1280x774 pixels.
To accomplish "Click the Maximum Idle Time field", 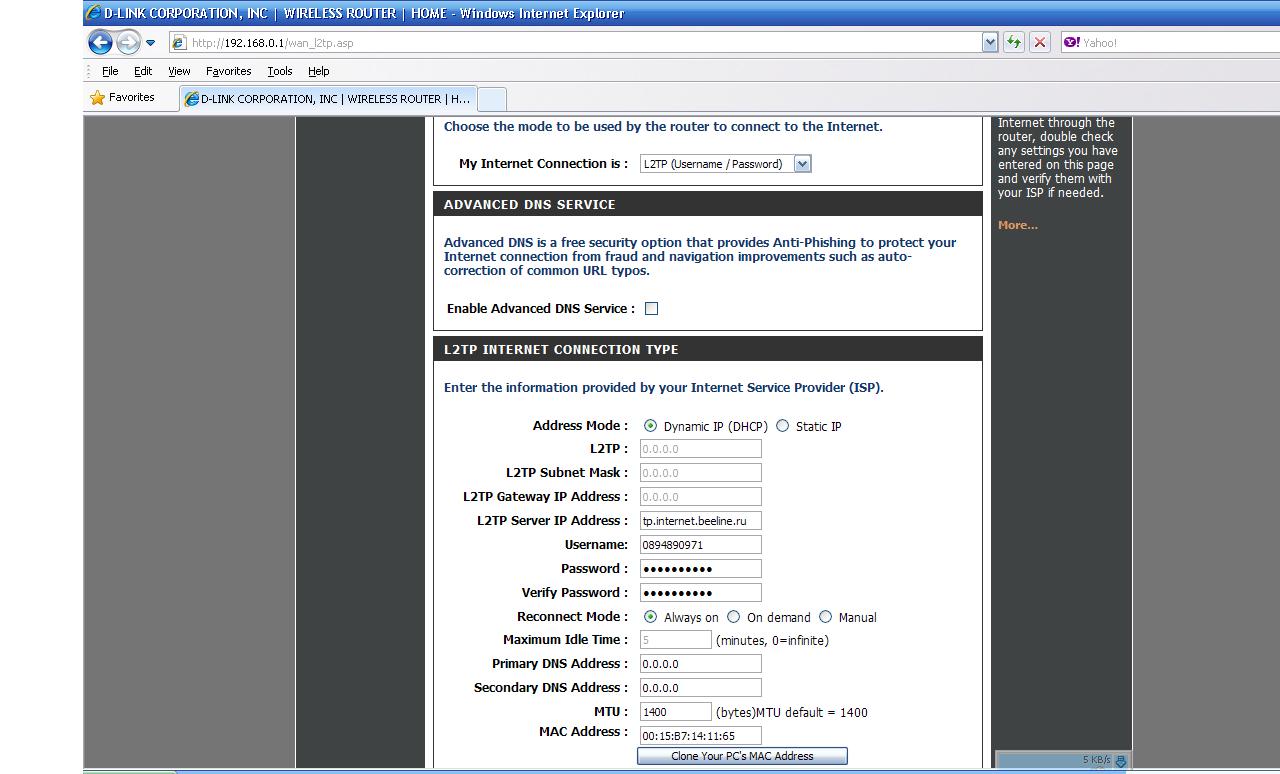I will pyautogui.click(x=675, y=640).
